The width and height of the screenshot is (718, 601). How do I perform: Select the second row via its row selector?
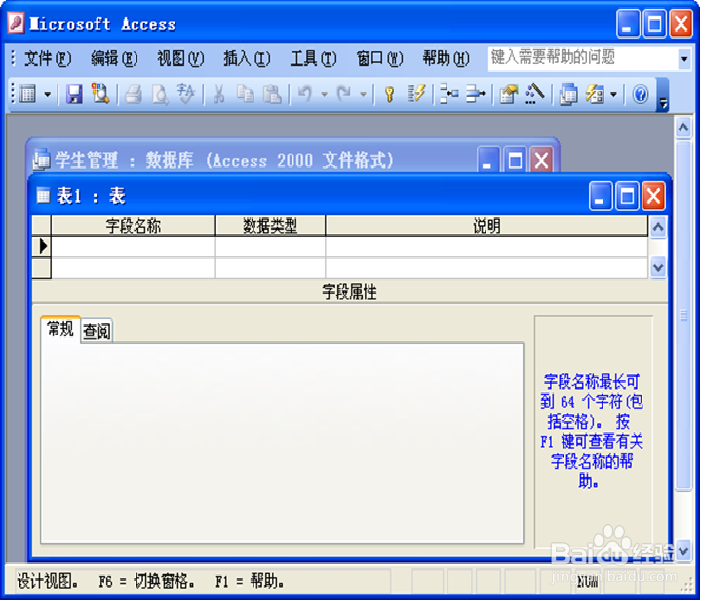coord(42,268)
